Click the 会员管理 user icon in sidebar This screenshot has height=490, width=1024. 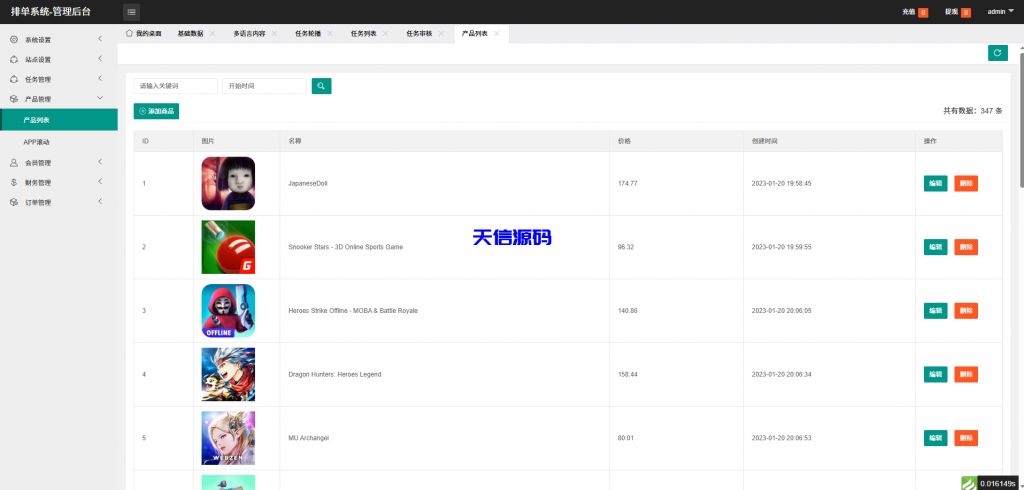[x=13, y=163]
